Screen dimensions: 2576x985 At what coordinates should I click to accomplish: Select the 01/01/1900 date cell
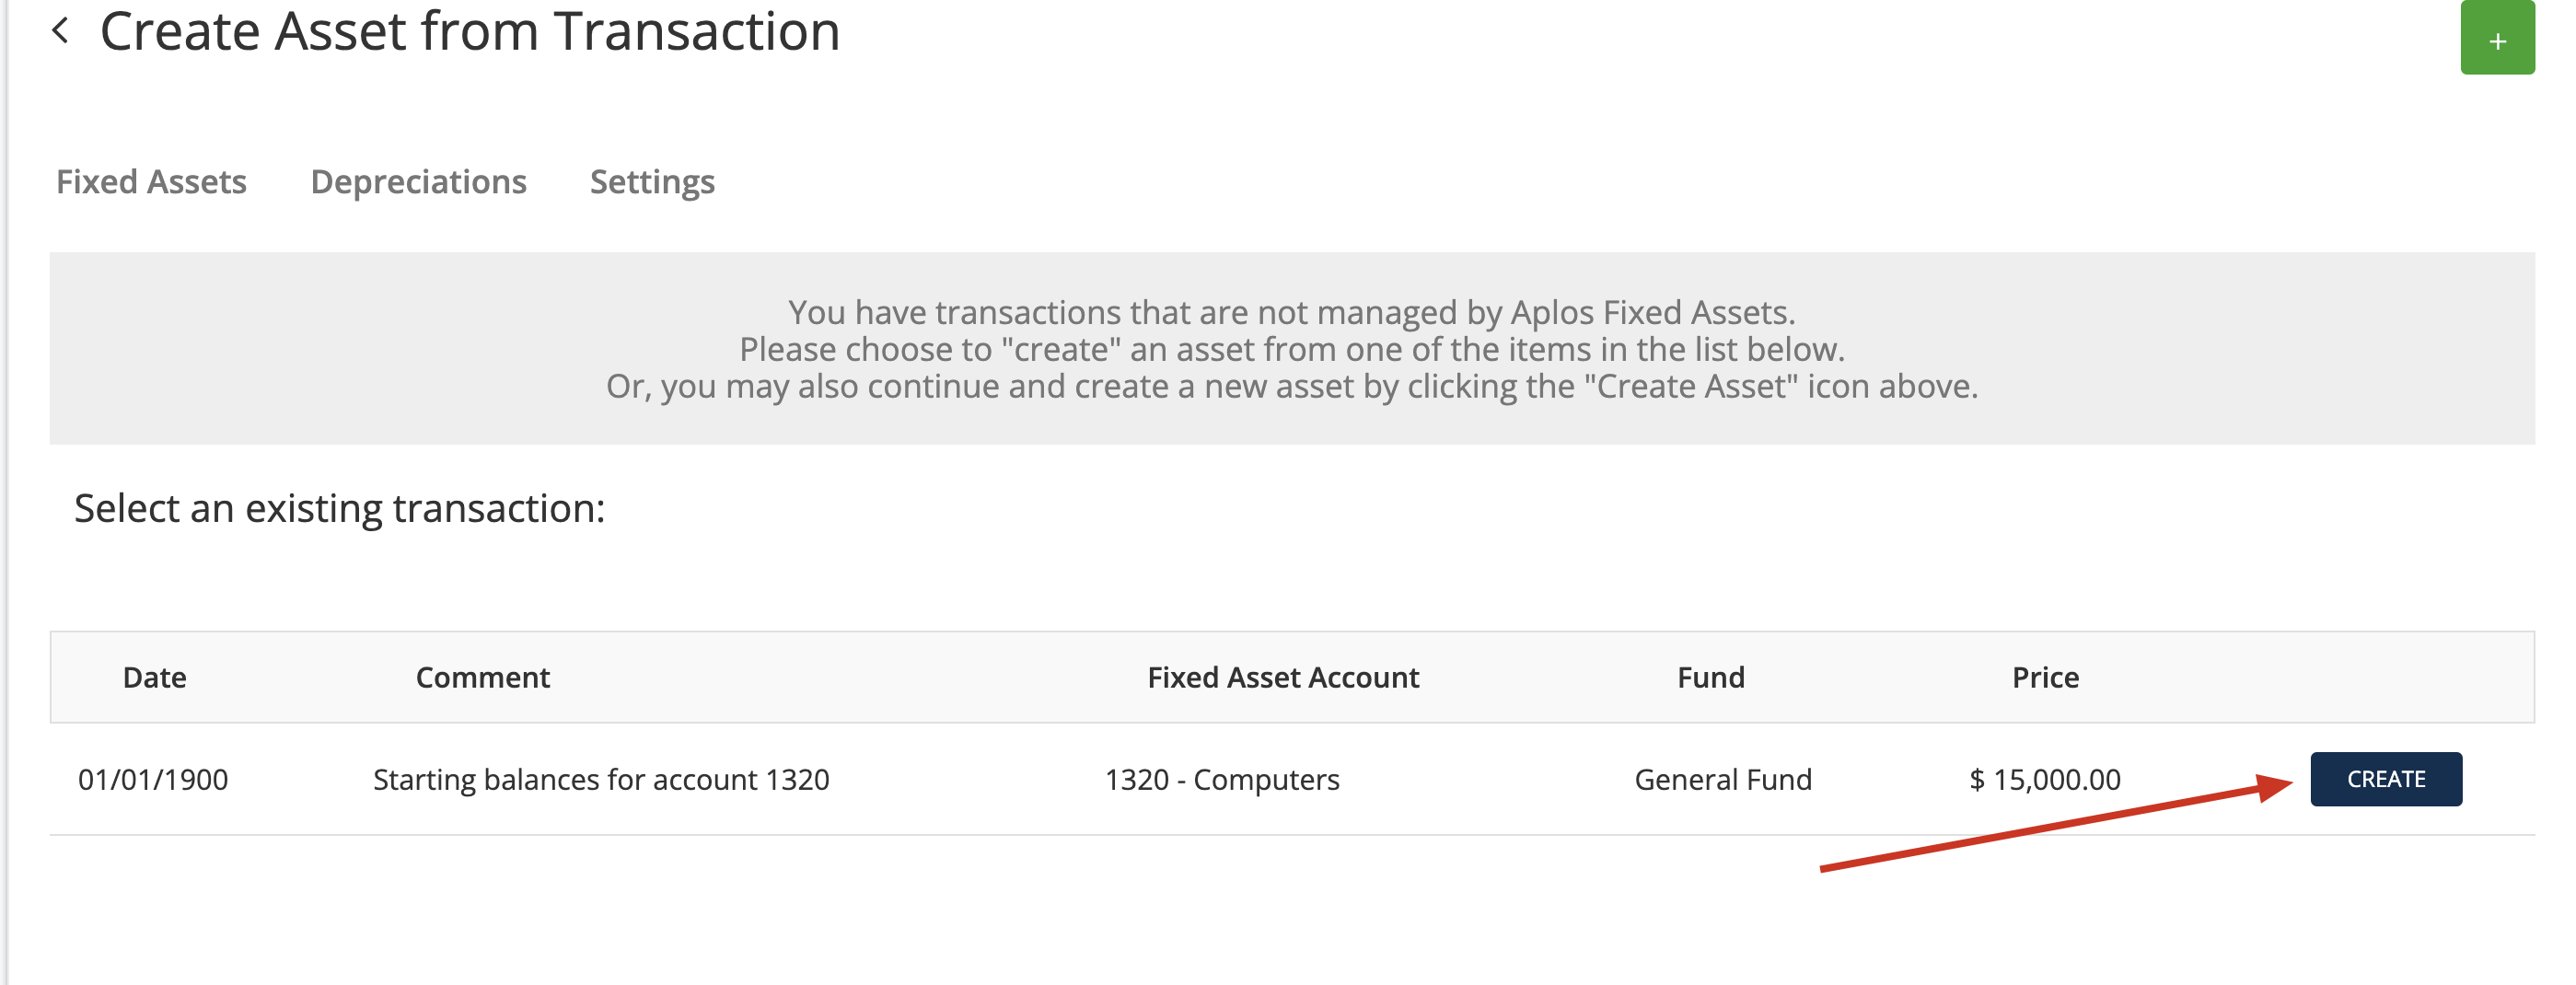153,780
